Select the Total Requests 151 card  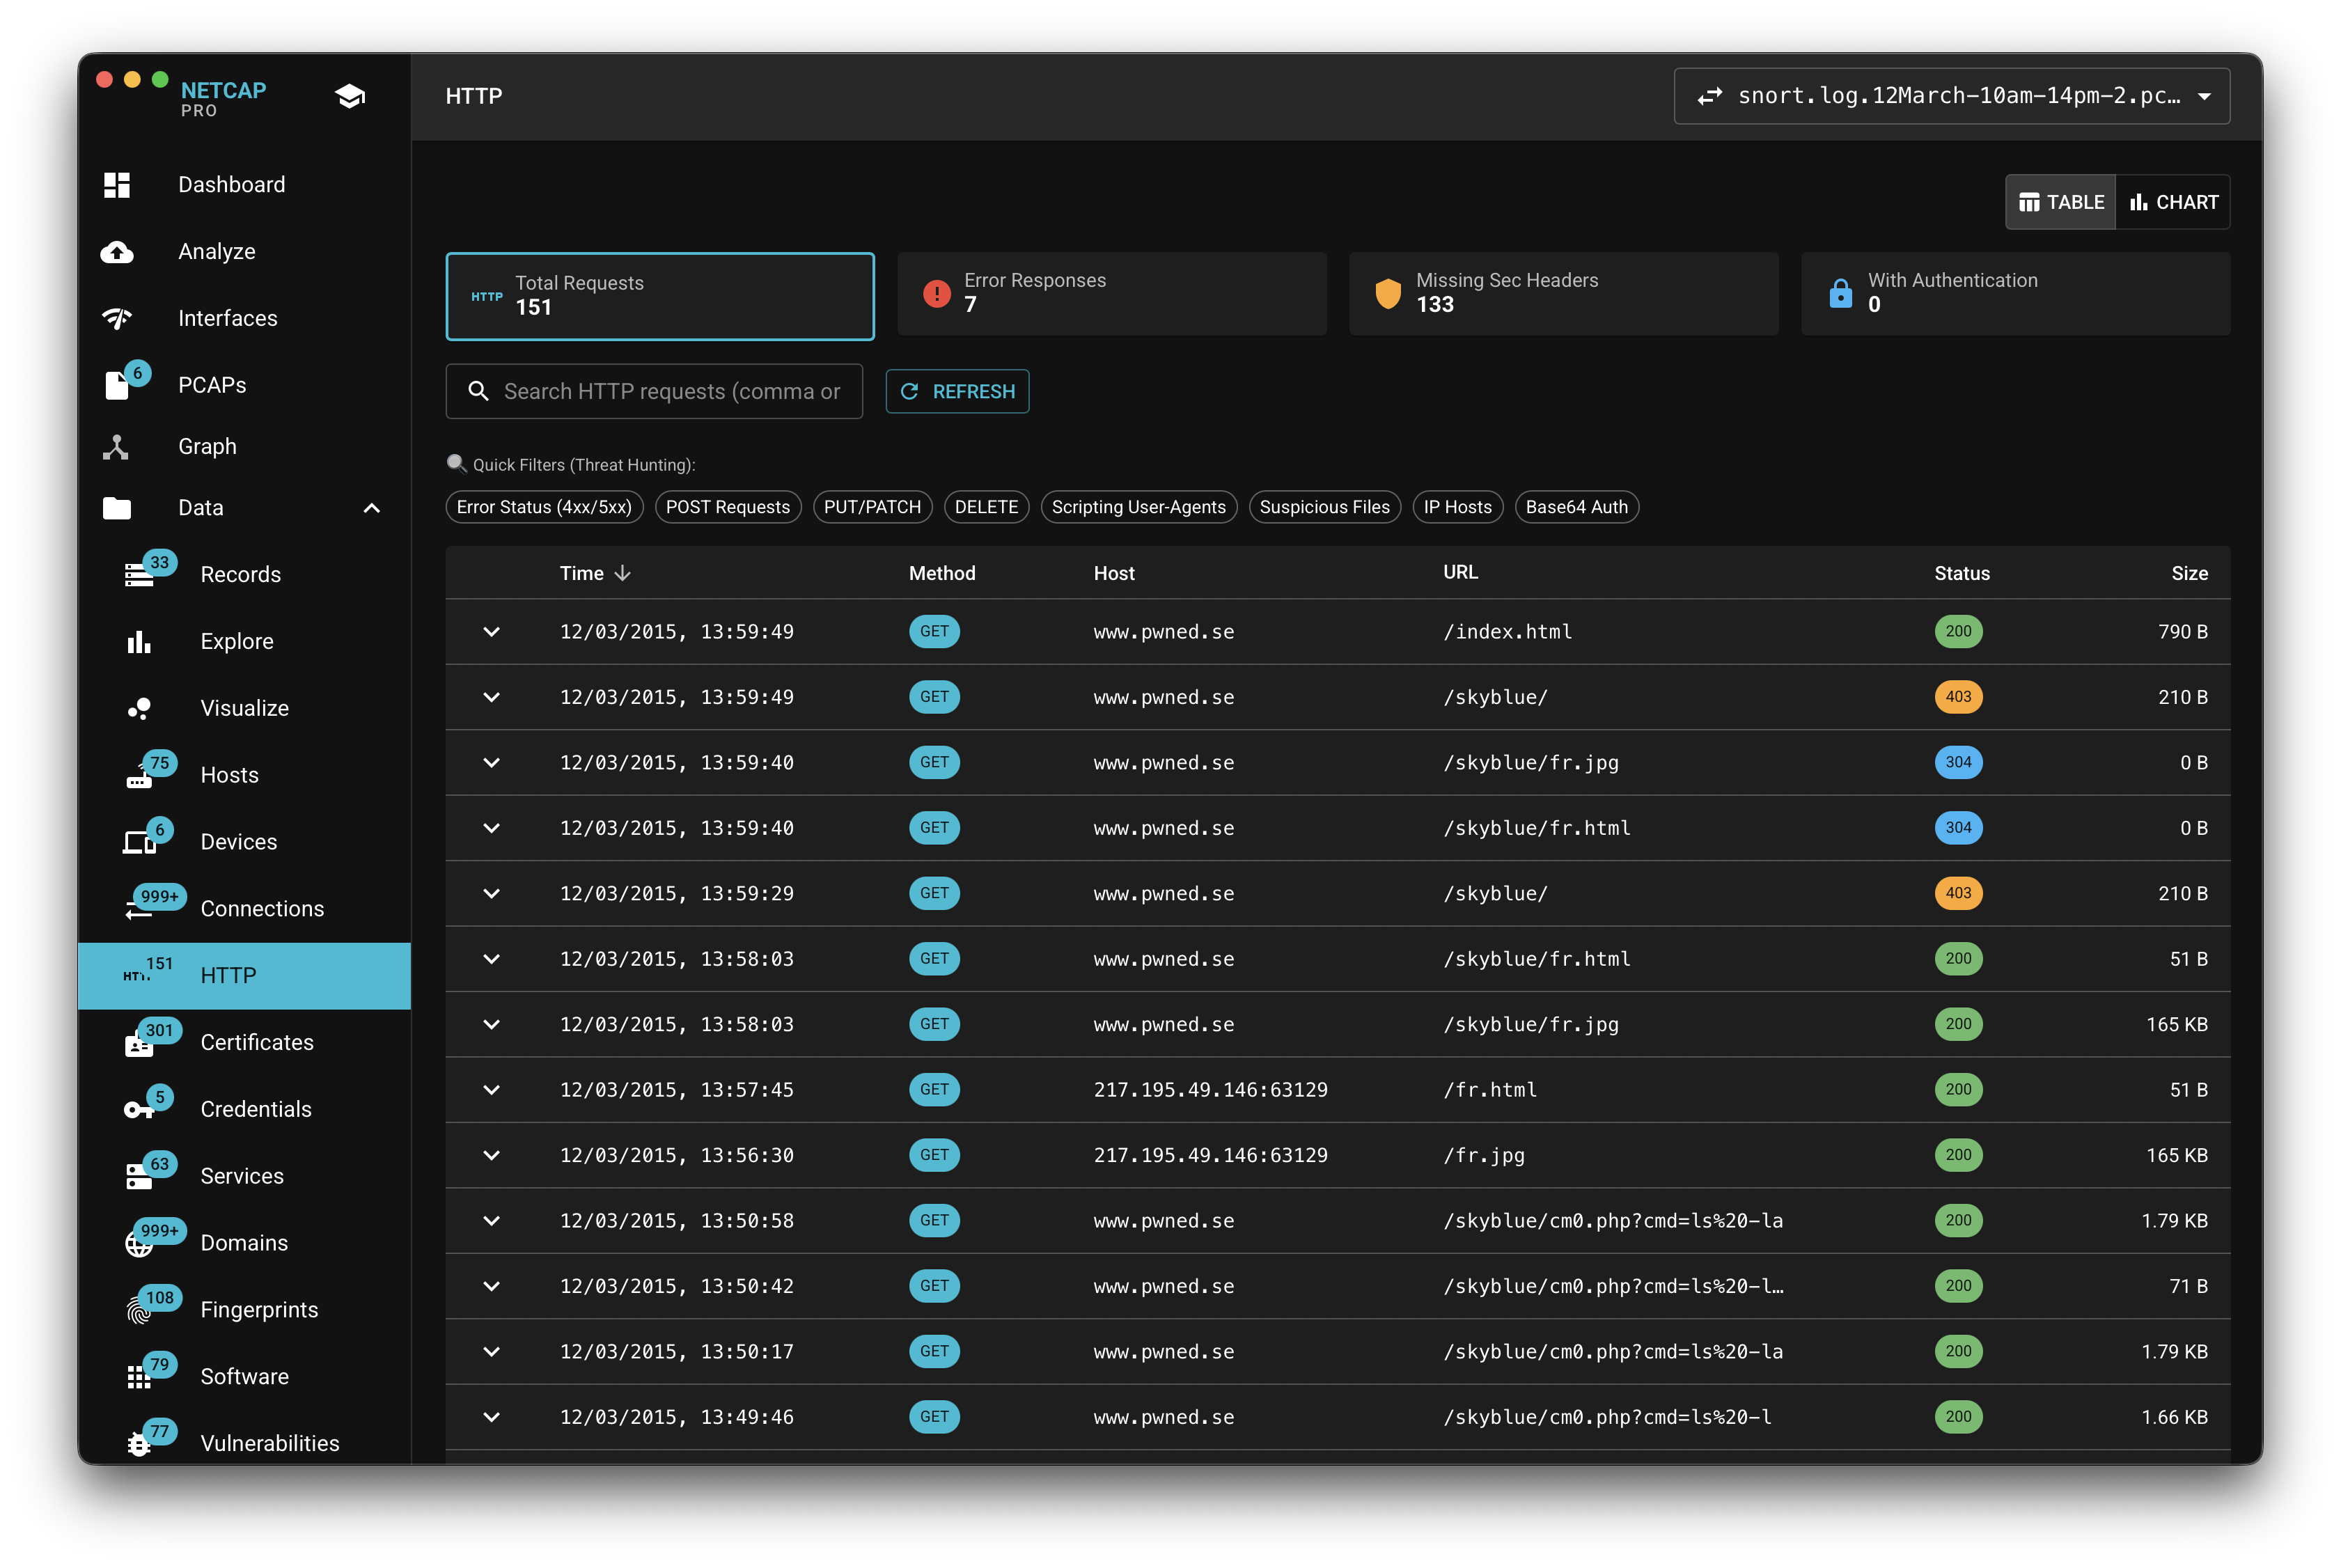tap(660, 296)
